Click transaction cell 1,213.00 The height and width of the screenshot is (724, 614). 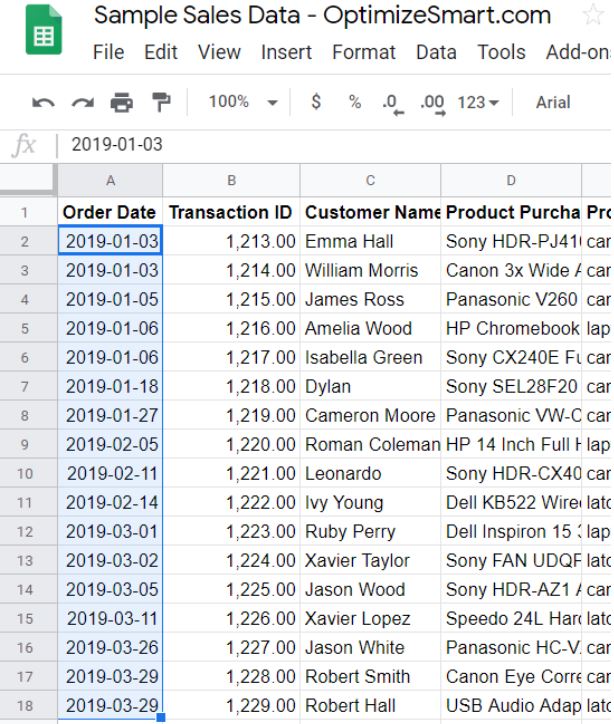pyautogui.click(x=231, y=241)
